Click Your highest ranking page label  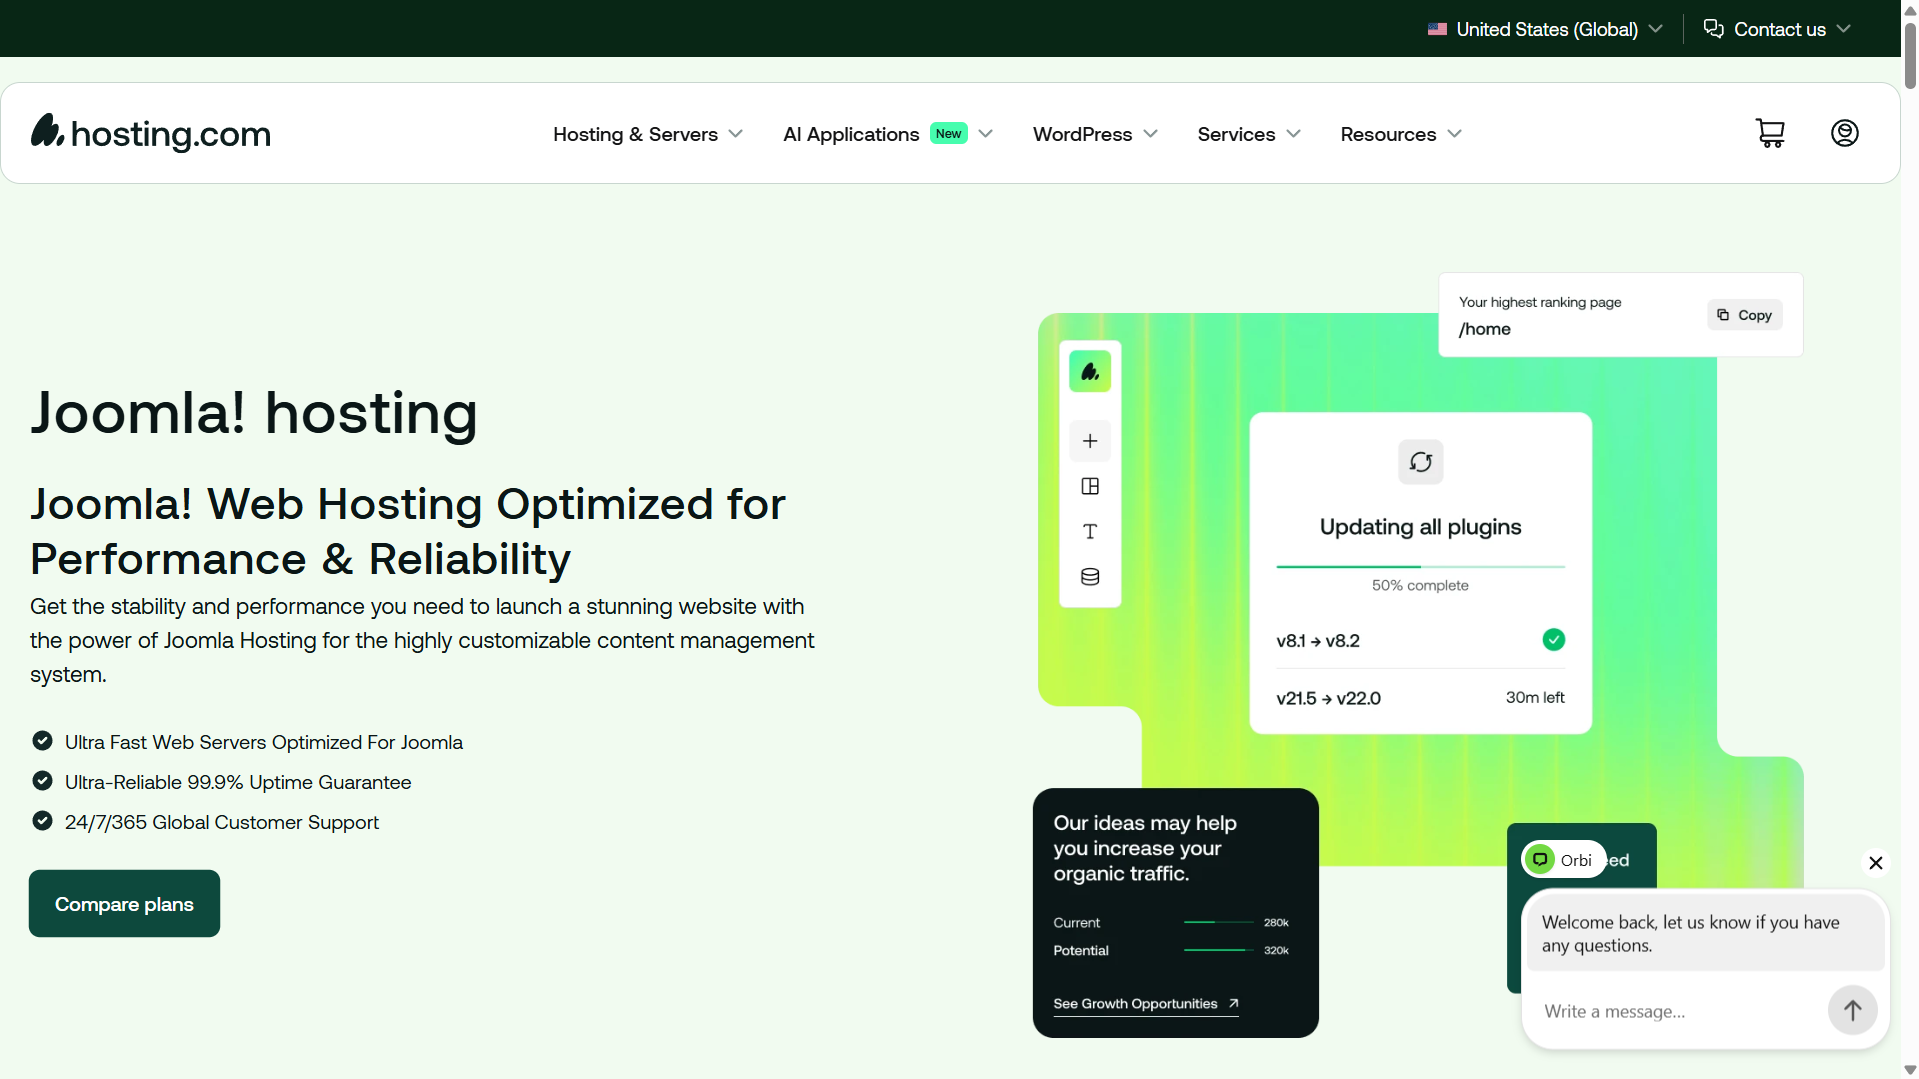tap(1540, 302)
